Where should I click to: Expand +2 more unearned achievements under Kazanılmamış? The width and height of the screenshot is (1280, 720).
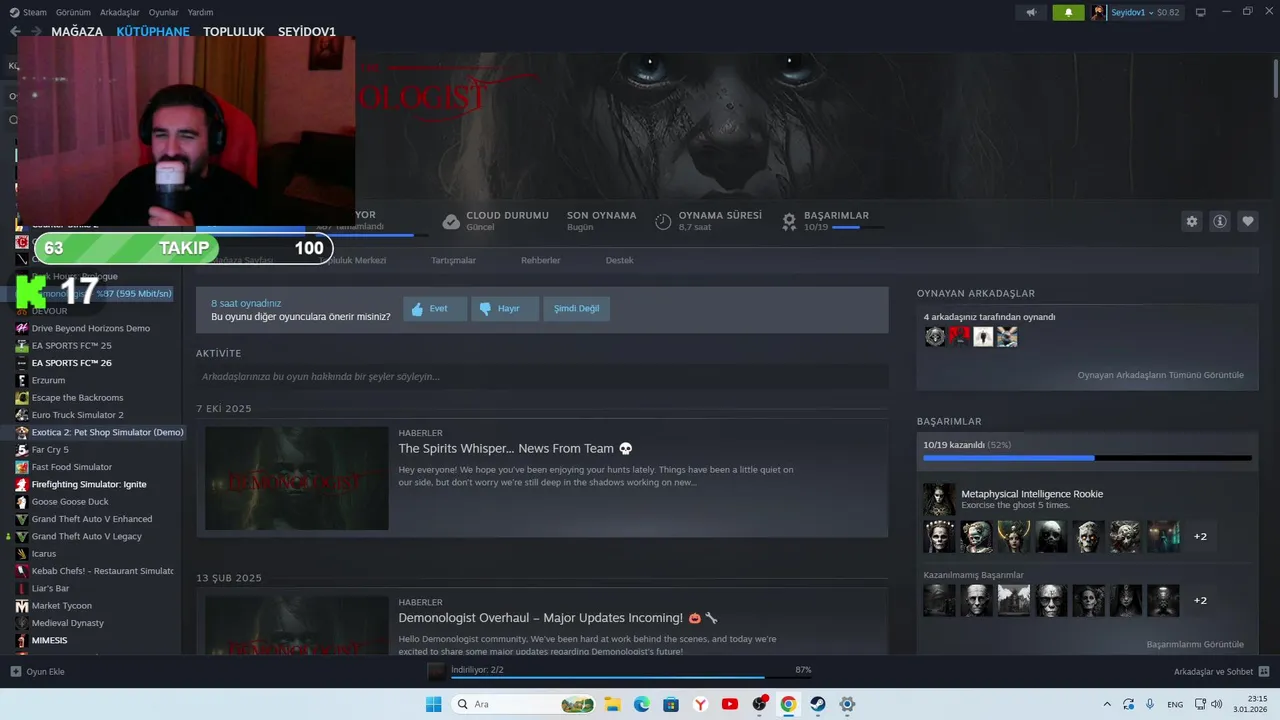[1200, 600]
